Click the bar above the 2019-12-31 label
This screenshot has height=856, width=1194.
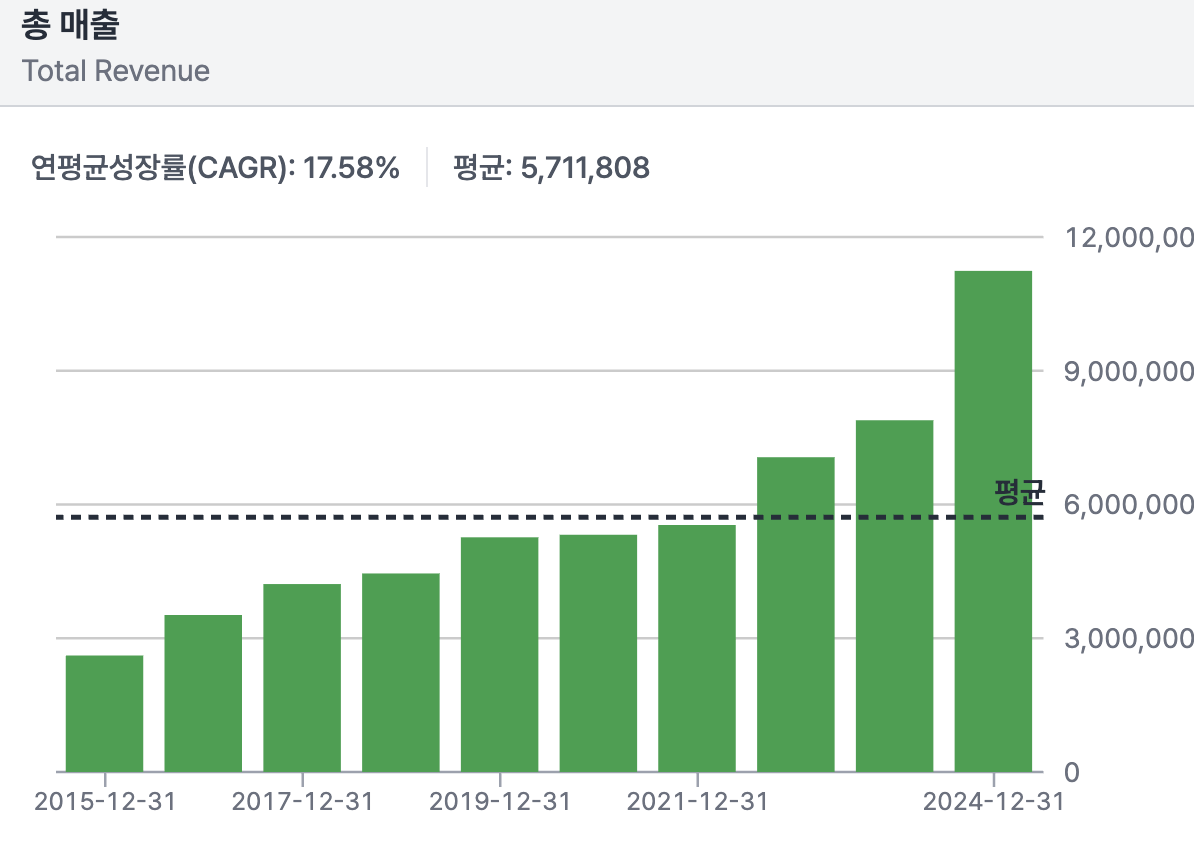[499, 654]
